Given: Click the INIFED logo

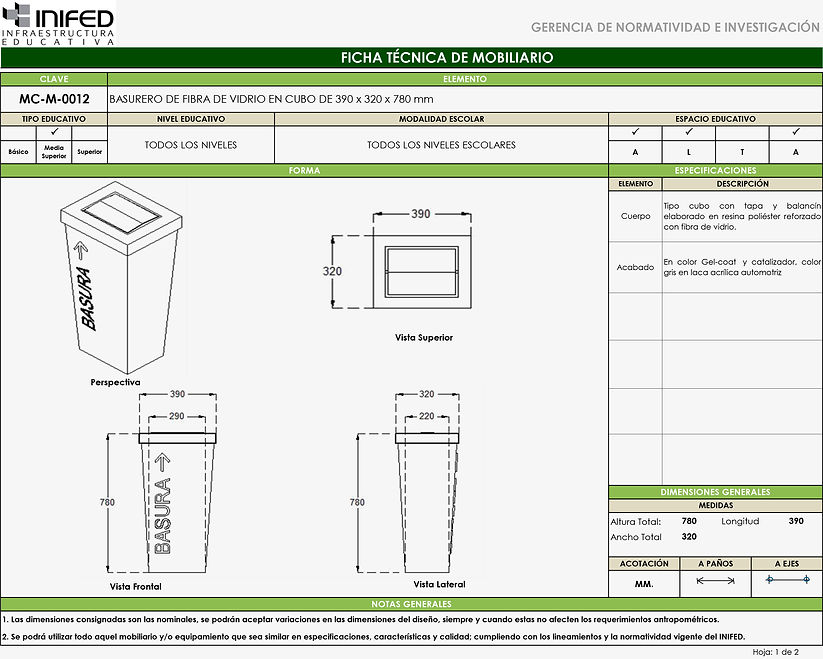Looking at the screenshot, I should click(x=58, y=24).
